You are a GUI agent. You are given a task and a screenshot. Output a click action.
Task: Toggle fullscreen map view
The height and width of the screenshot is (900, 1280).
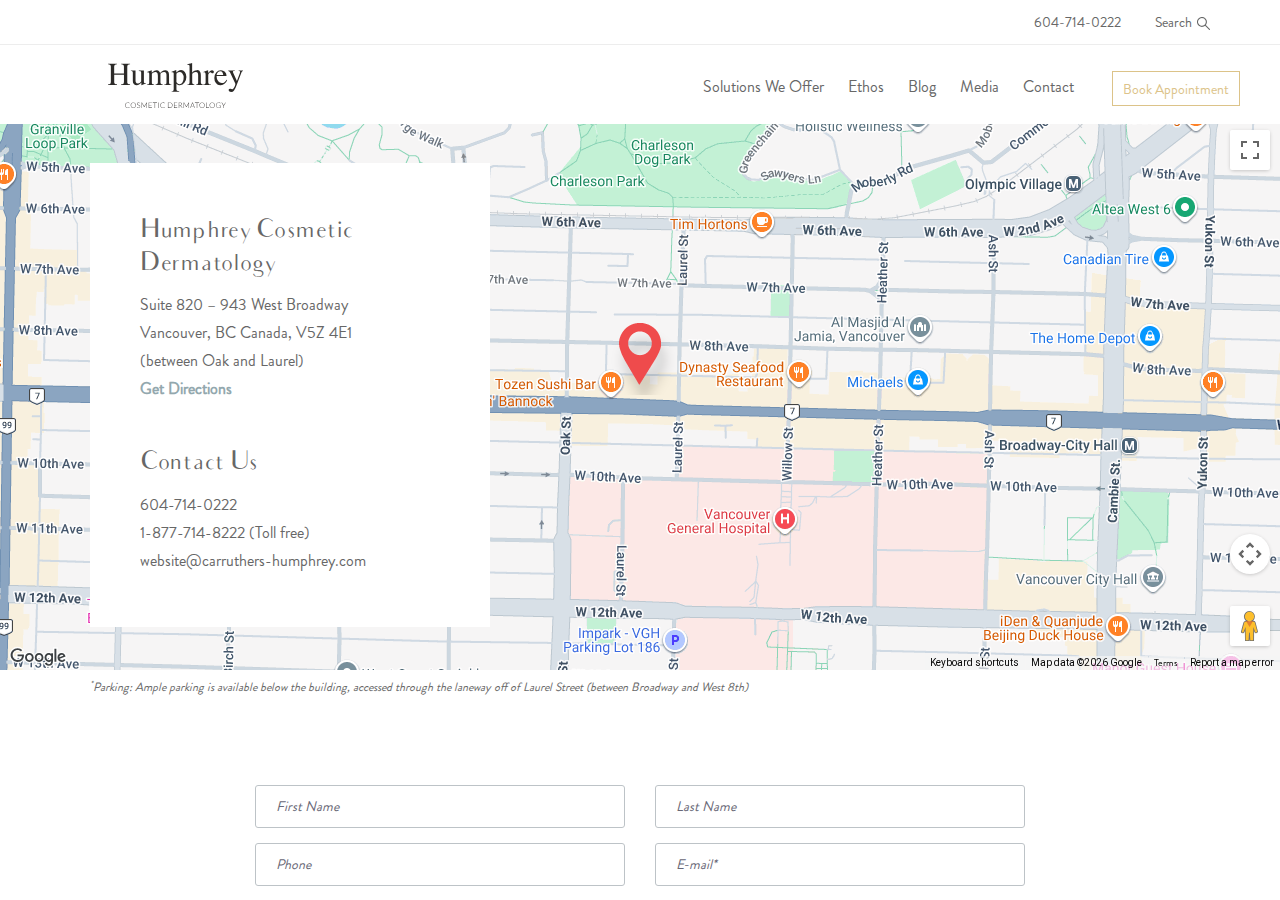coord(1250,150)
